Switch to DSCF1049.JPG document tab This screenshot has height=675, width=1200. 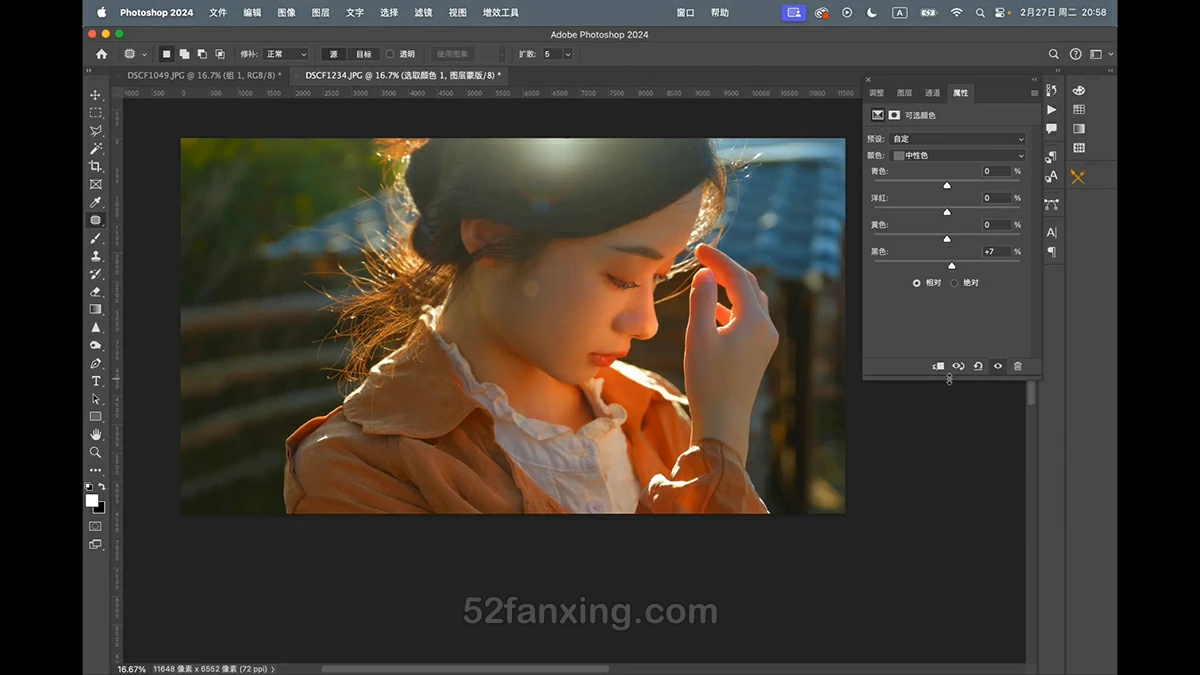click(x=203, y=75)
